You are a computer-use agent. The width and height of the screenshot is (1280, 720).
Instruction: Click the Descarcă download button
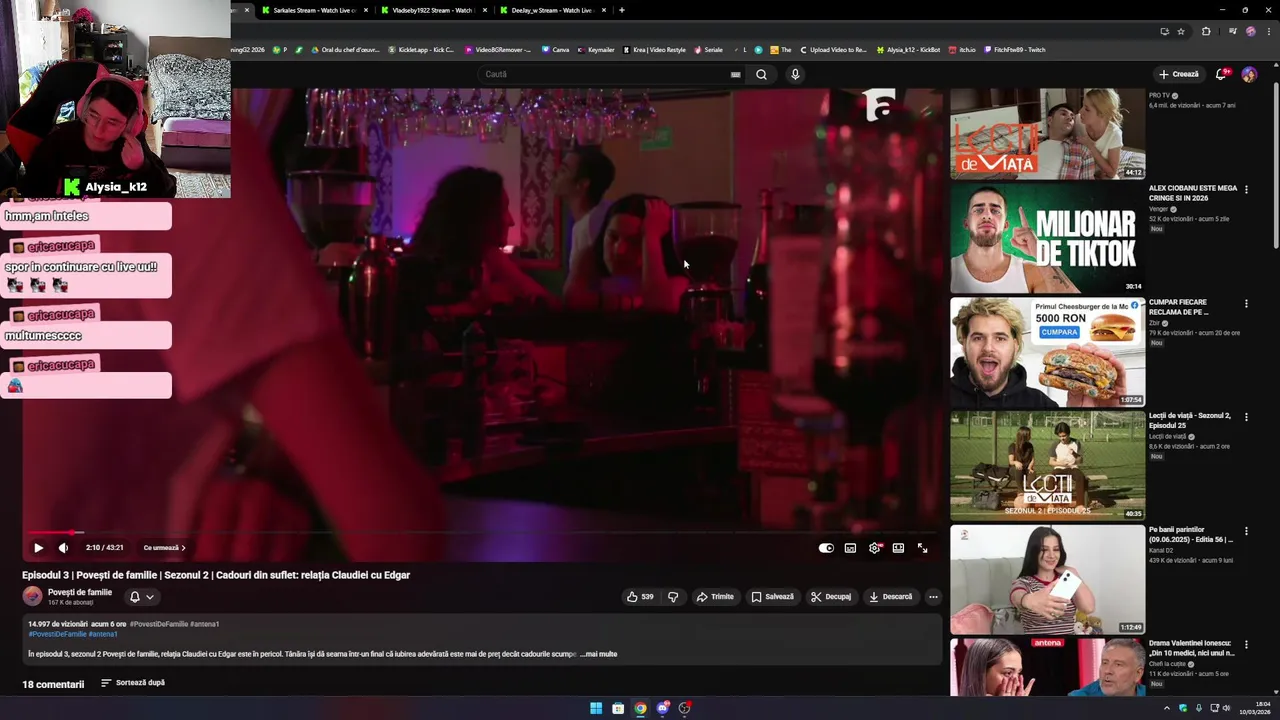(x=891, y=597)
